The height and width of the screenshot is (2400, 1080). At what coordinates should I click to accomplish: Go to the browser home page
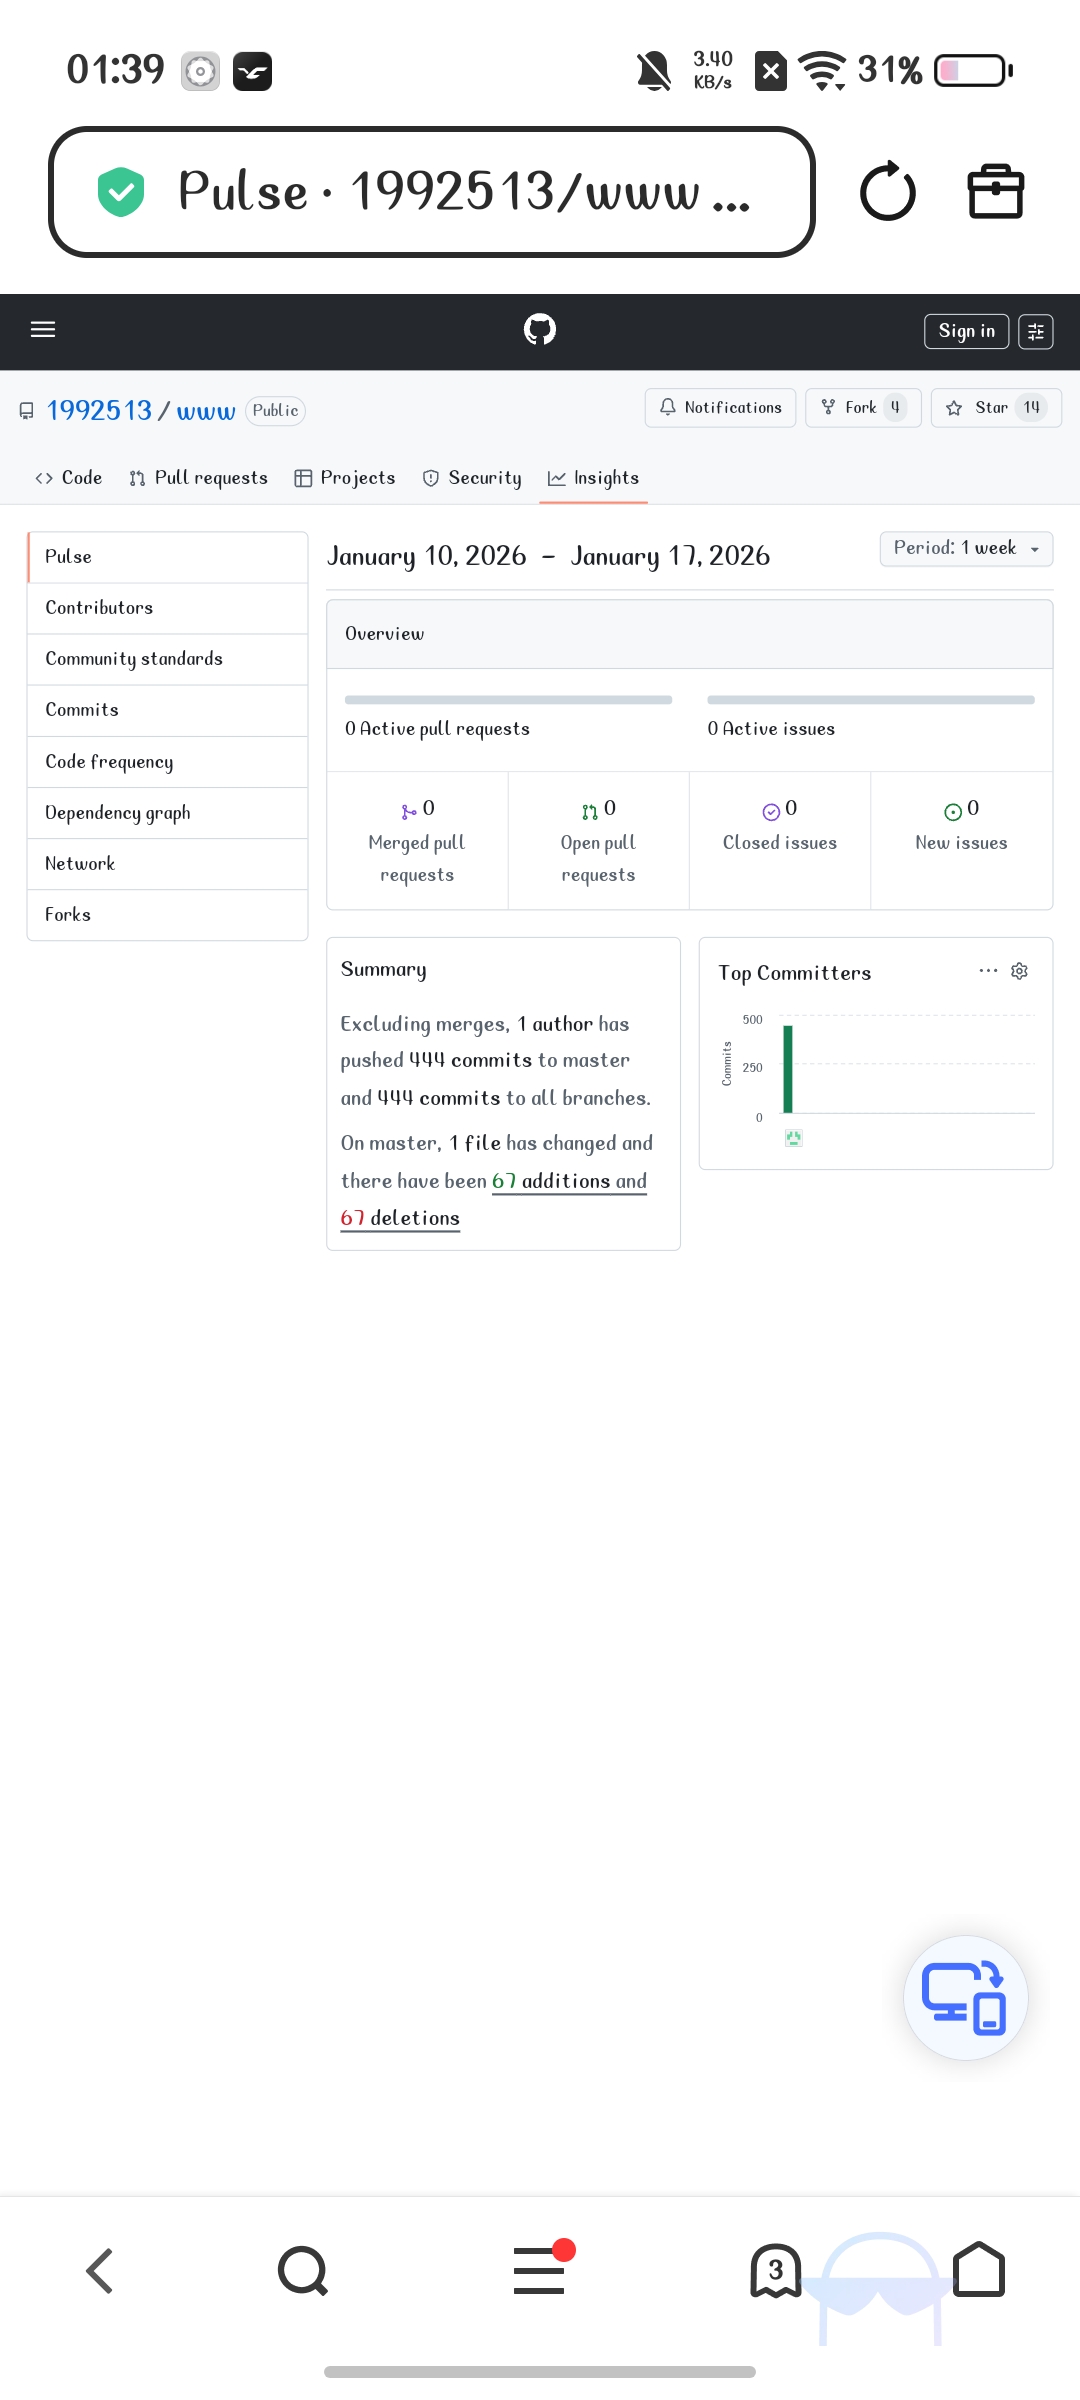(979, 2270)
